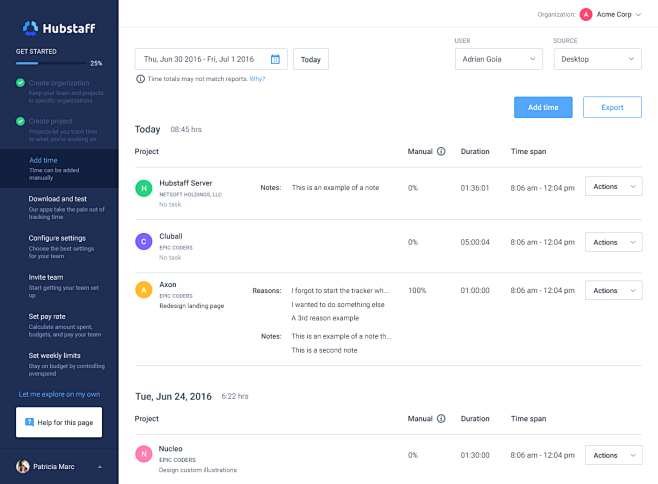Click the 'Redesign landing page' task label
Image resolution: width=658 pixels, height=484 pixels.
click(x=192, y=306)
